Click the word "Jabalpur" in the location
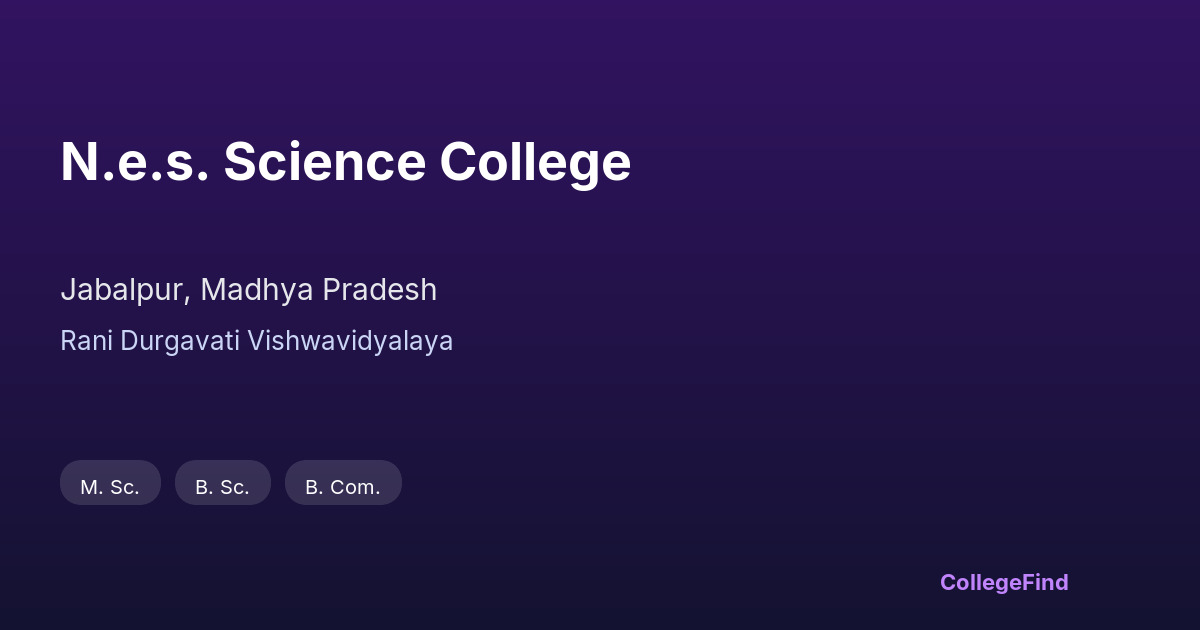 click(x=122, y=290)
